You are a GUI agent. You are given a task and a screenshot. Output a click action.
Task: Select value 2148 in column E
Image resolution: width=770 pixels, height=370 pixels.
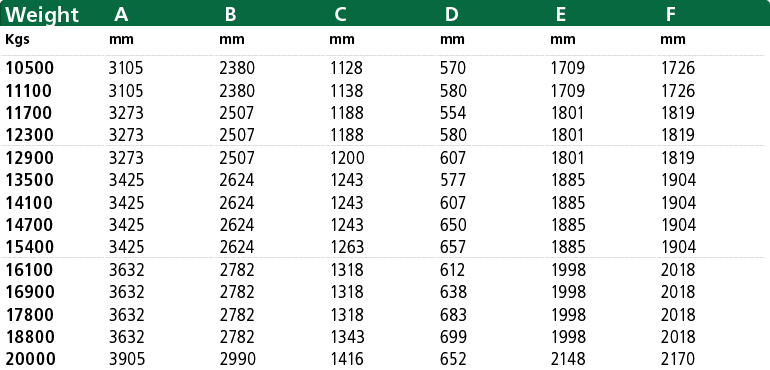tap(568, 359)
